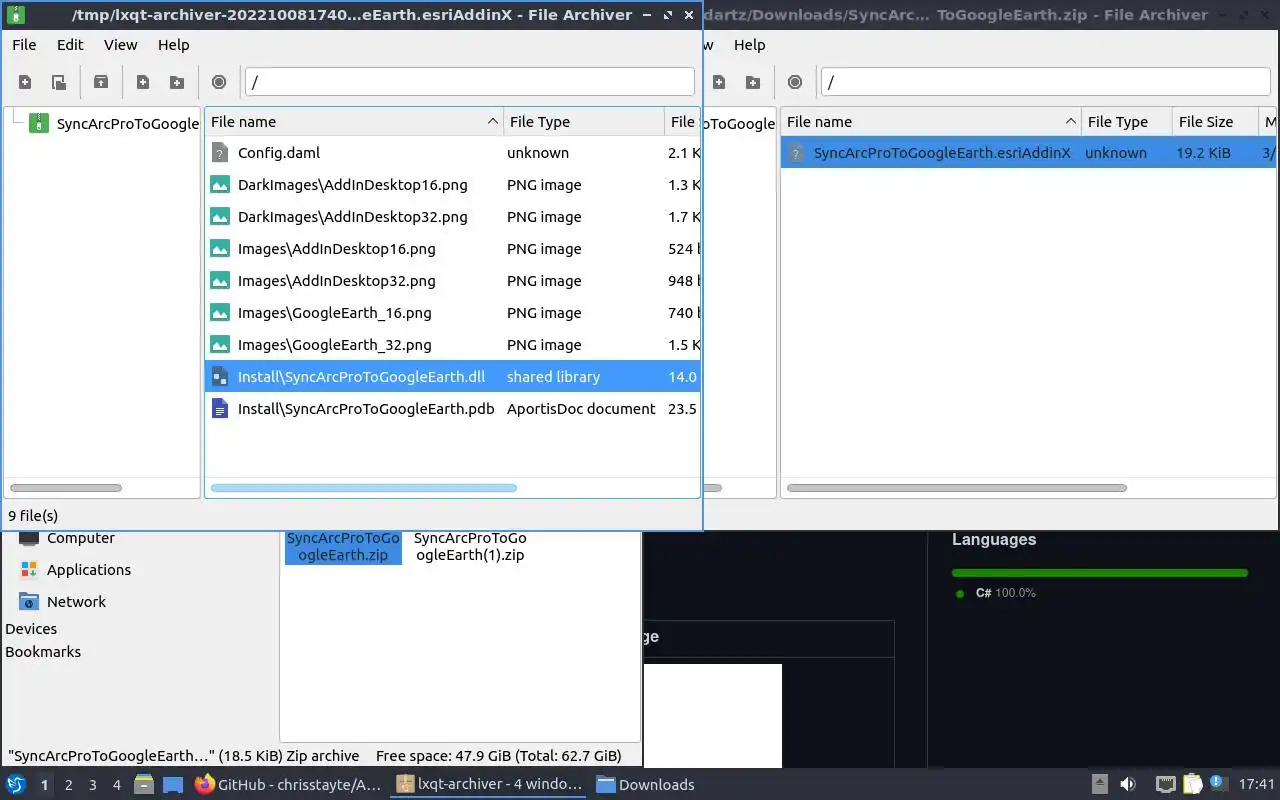Select Images\AddInDesktop16.png row
This screenshot has width=1280, height=800.
coord(453,249)
